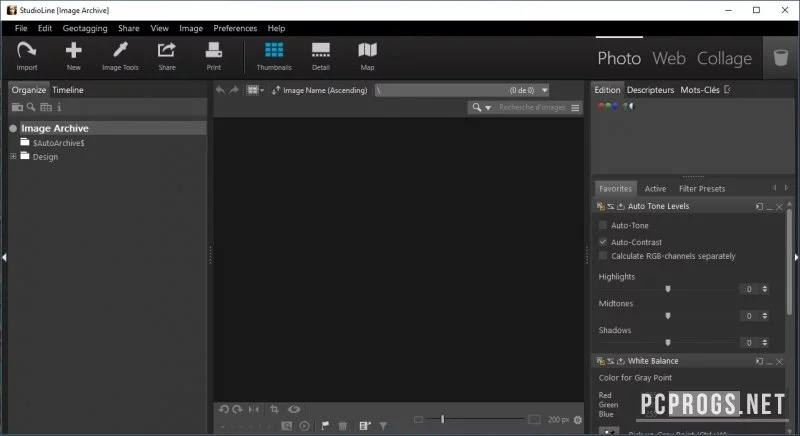
Task: Open the folder path dropdown showing (0 de 0)
Action: coord(544,90)
